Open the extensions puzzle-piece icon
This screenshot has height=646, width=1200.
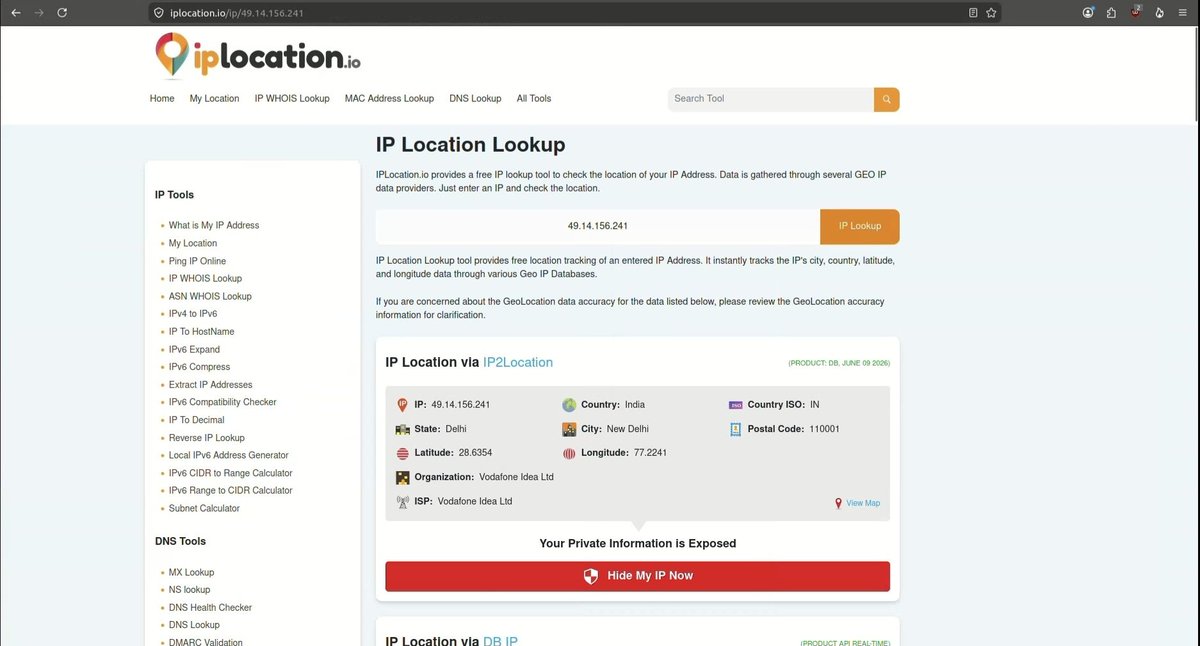1111,13
